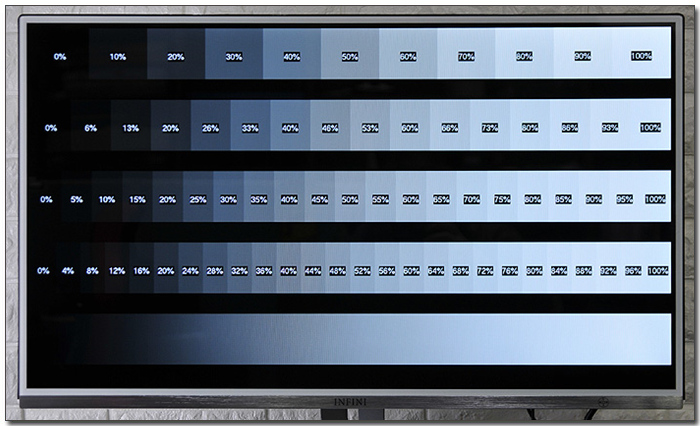This screenshot has height=426, width=700.
Task: Select the 56% step label
Action: [x=387, y=271]
